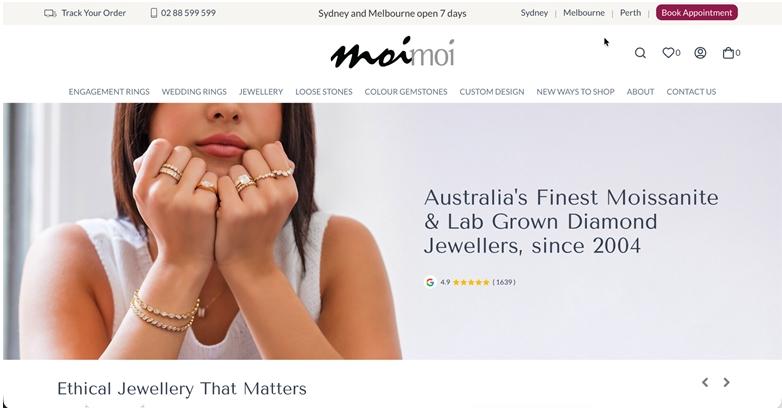Open the shopping bag cart icon
This screenshot has width=782, height=408.
pyautogui.click(x=728, y=53)
